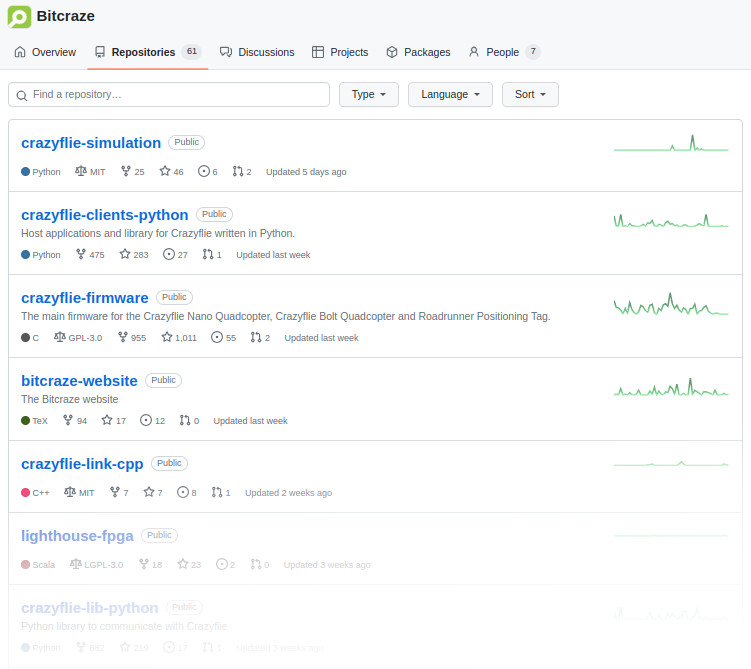Click the C++ language dot on crazyflie-link-cpp
The image size is (751, 669).
click(25, 492)
